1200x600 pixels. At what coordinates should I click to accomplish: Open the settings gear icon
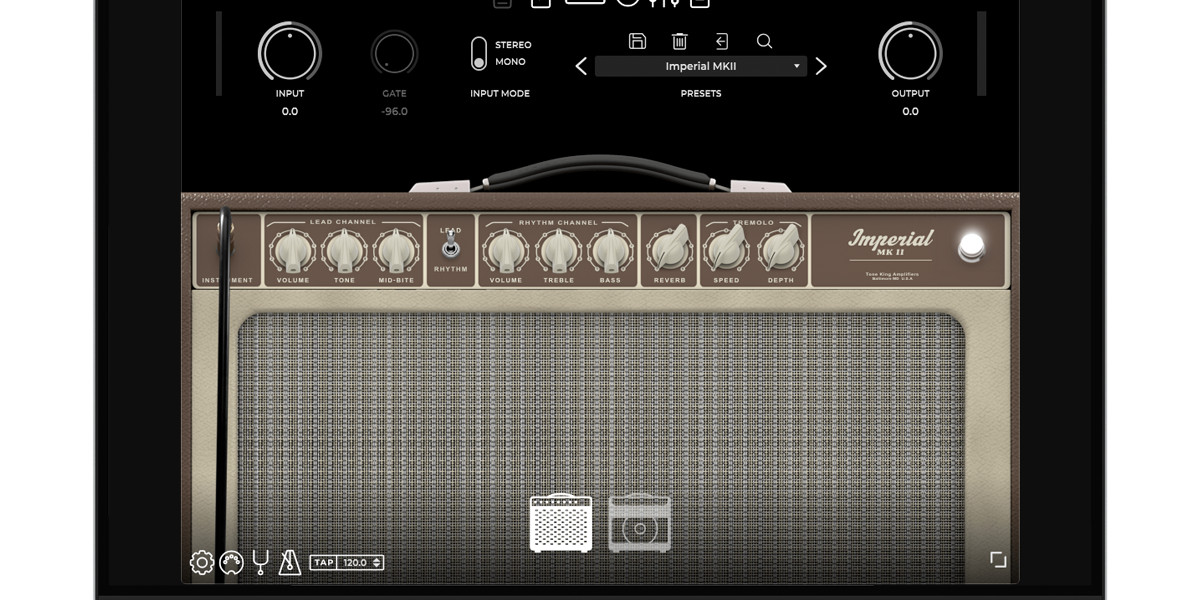(202, 563)
